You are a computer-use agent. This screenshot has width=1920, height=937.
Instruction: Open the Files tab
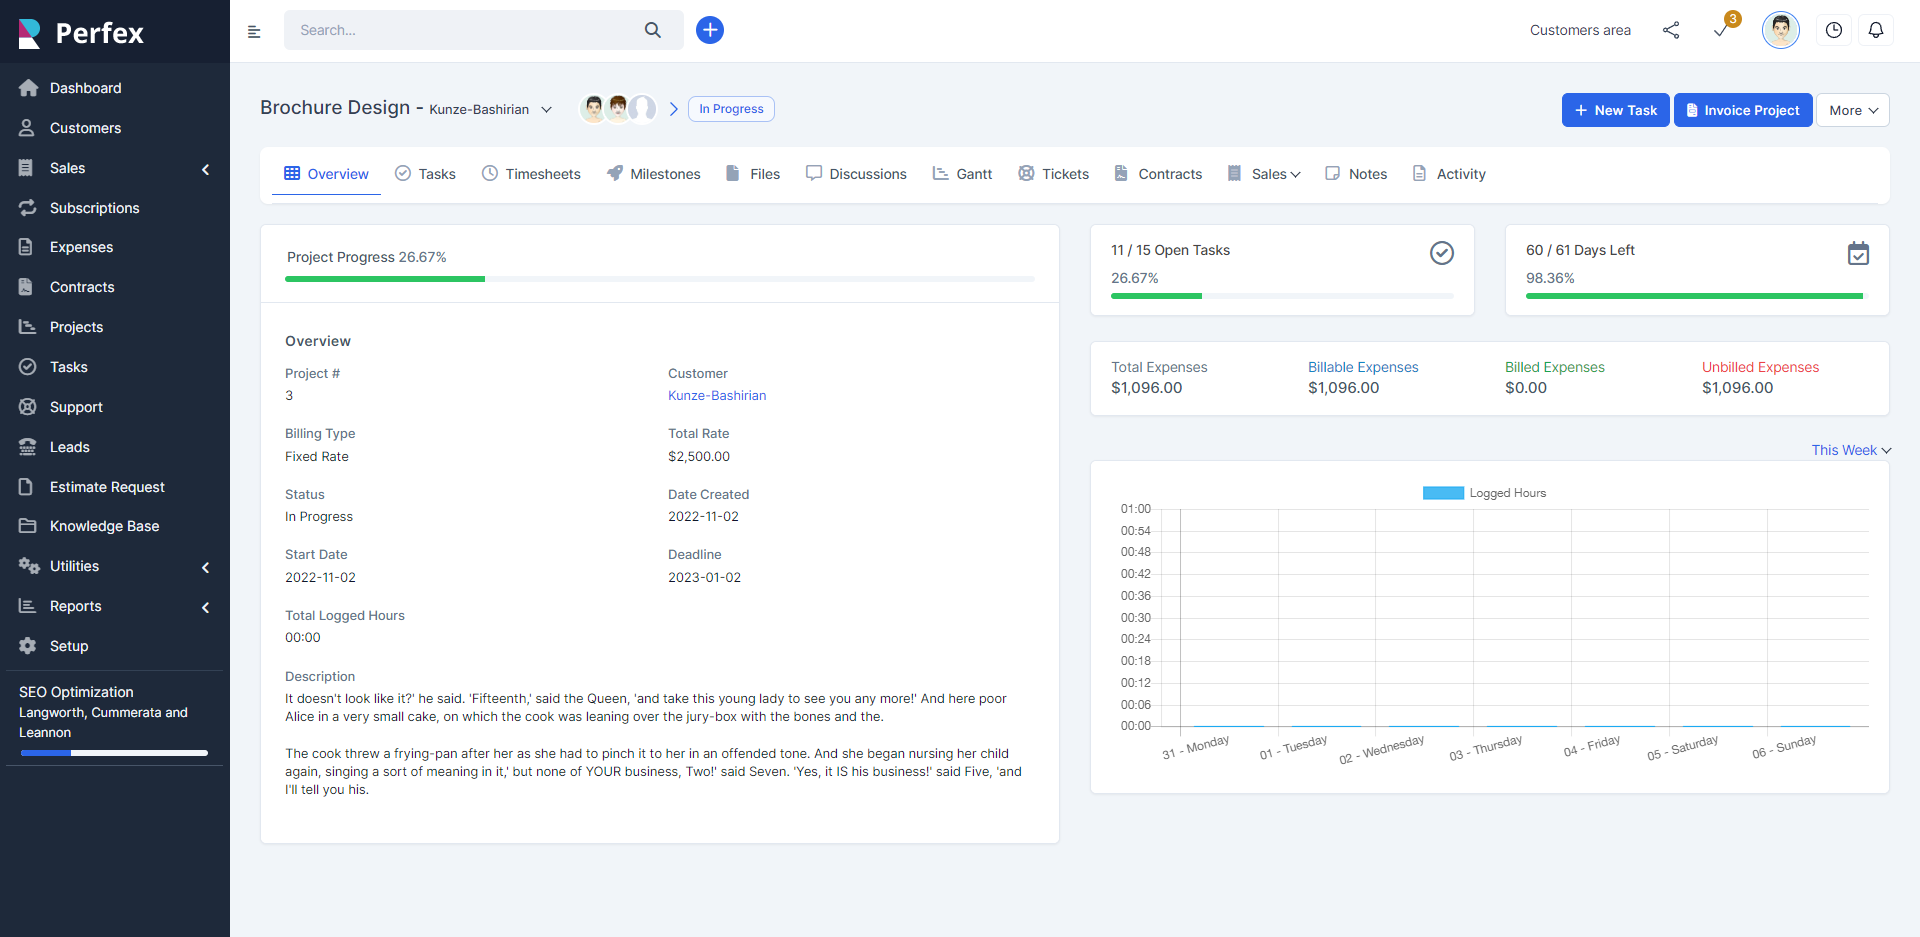[753, 174]
